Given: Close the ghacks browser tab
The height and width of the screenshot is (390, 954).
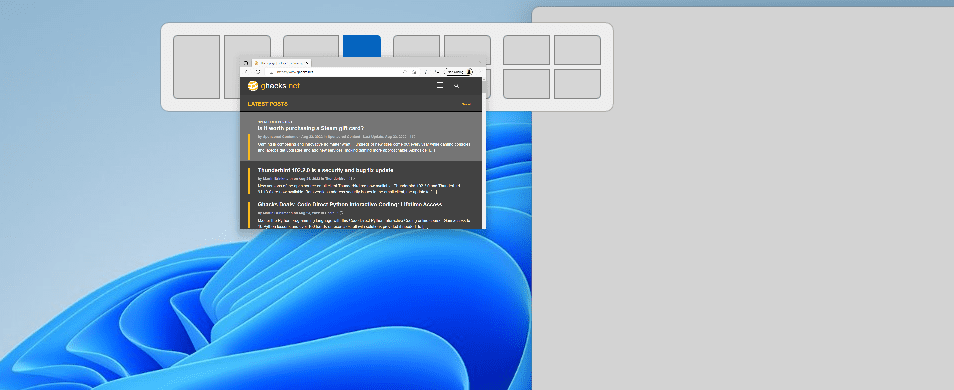Looking at the screenshot, I should point(307,63).
